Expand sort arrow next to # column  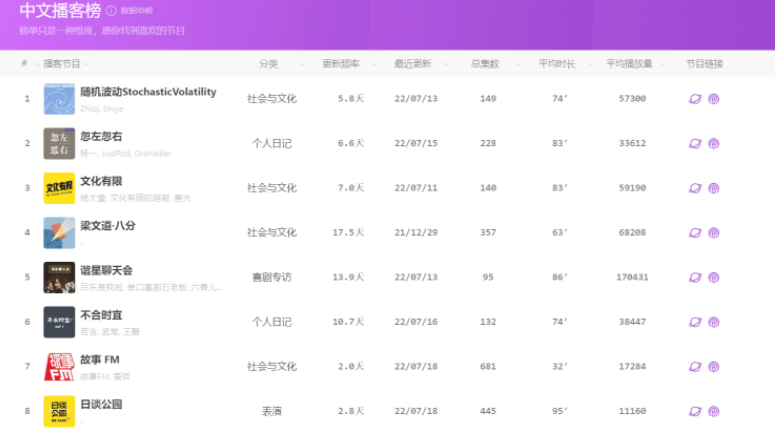coord(37,64)
